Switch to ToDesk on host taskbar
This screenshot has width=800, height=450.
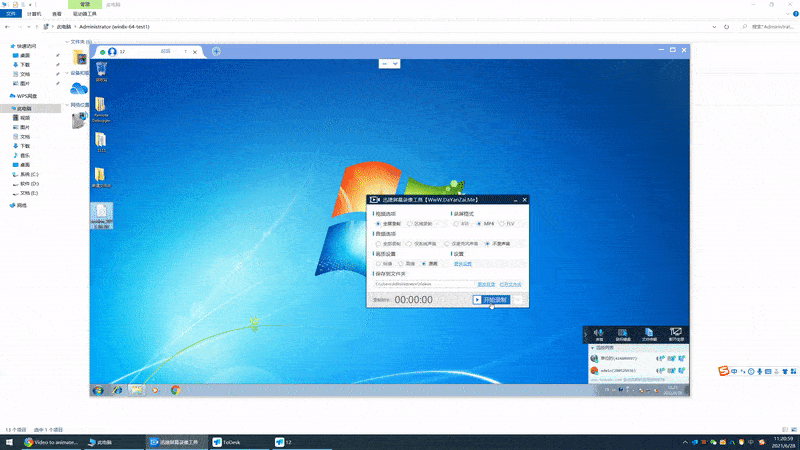pos(239,442)
